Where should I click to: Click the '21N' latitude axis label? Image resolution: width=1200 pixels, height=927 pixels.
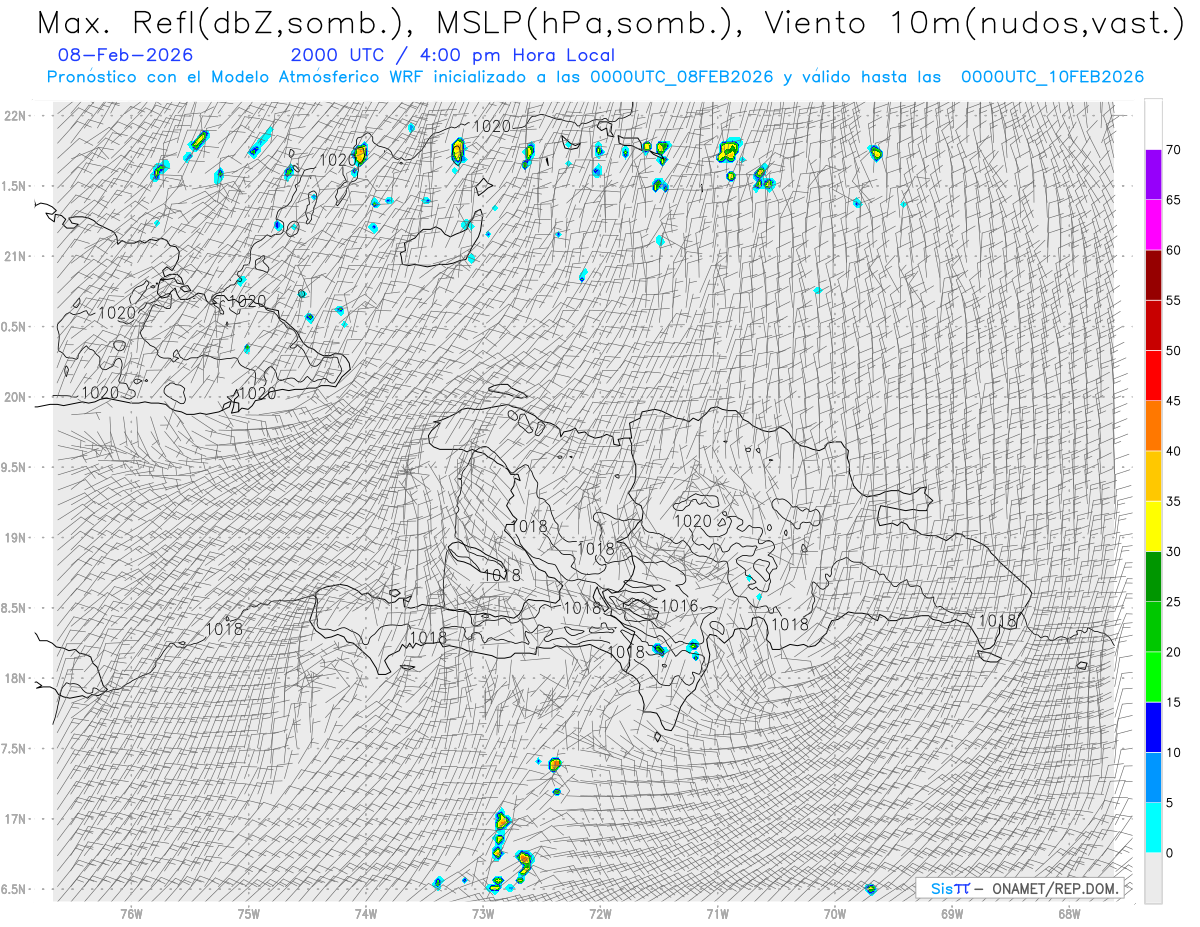click(16, 256)
